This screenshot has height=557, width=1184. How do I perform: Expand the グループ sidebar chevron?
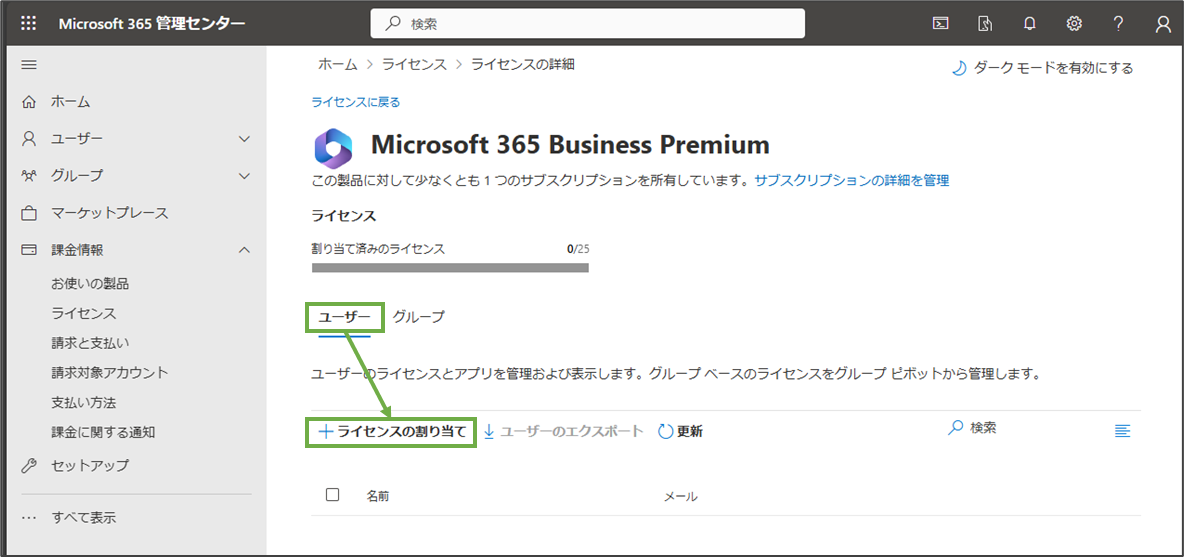point(244,175)
